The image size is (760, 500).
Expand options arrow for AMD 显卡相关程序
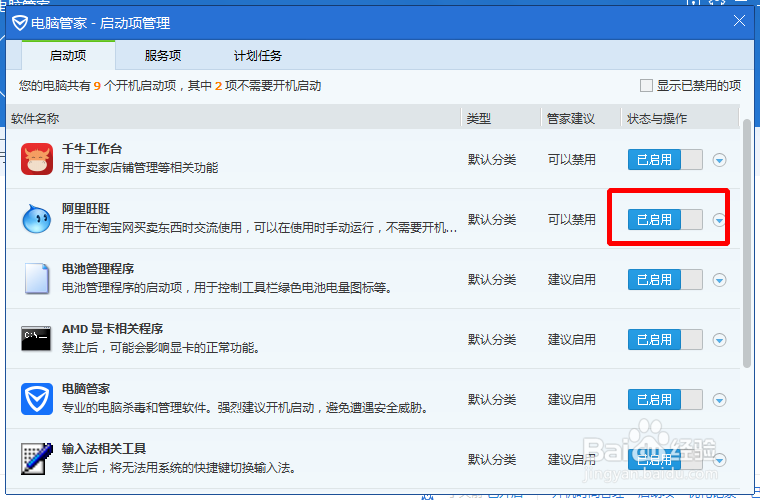719,340
